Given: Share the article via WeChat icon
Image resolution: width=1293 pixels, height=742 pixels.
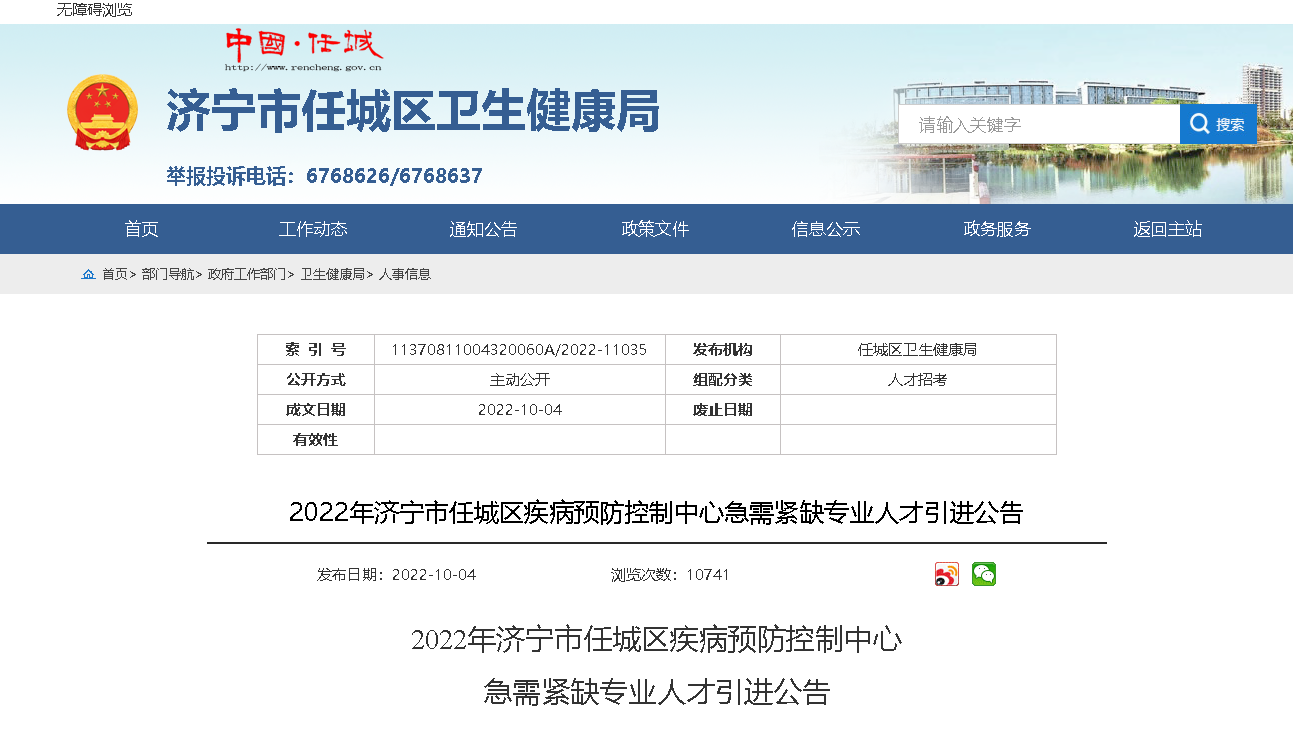Looking at the screenshot, I should (x=984, y=574).
